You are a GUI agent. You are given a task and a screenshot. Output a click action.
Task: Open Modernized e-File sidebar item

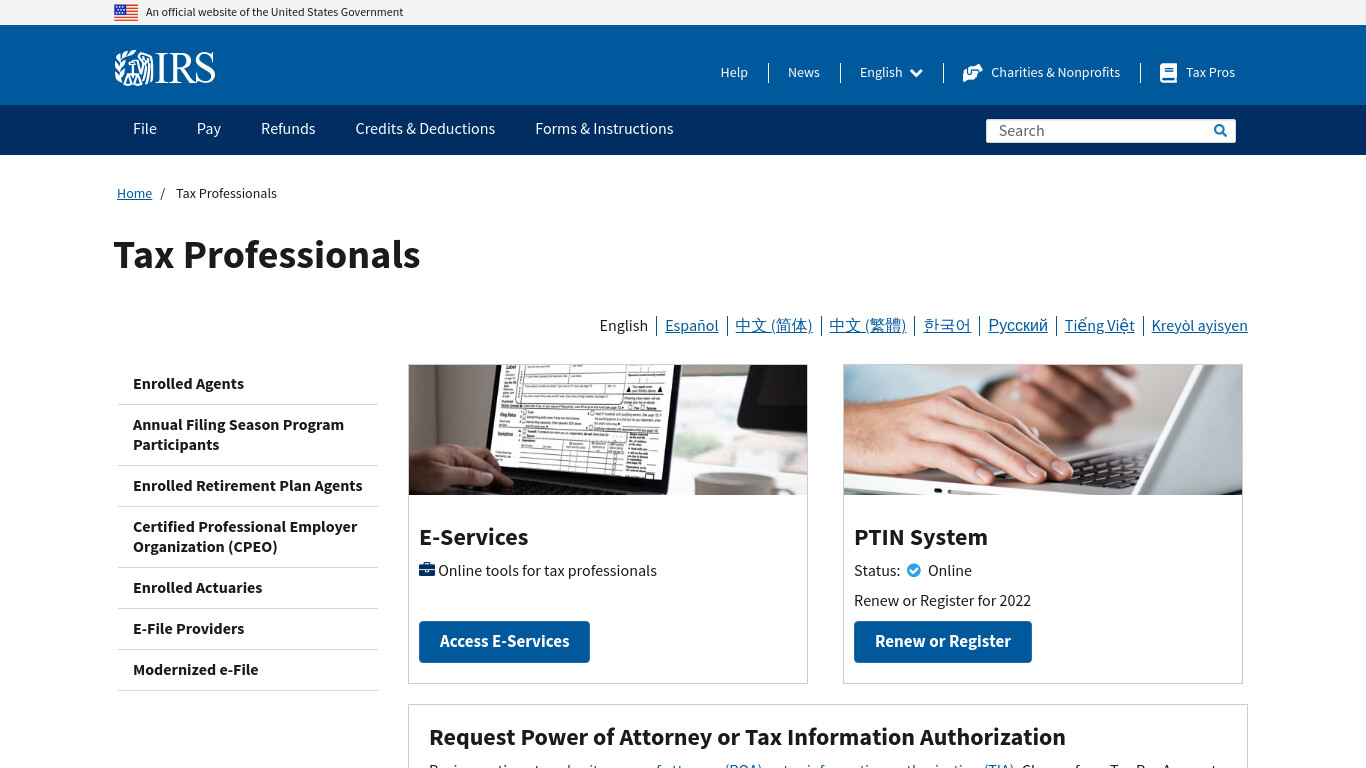pyautogui.click(x=195, y=670)
